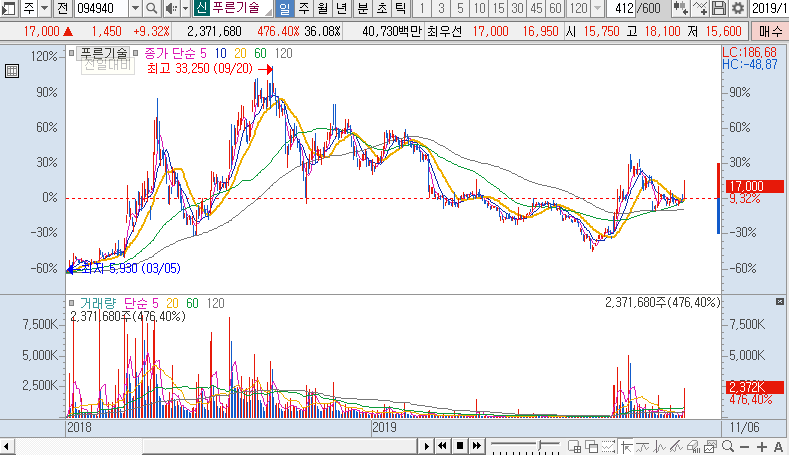Click the dotted chart range icon
This screenshot has height=455, width=789.
point(608,446)
